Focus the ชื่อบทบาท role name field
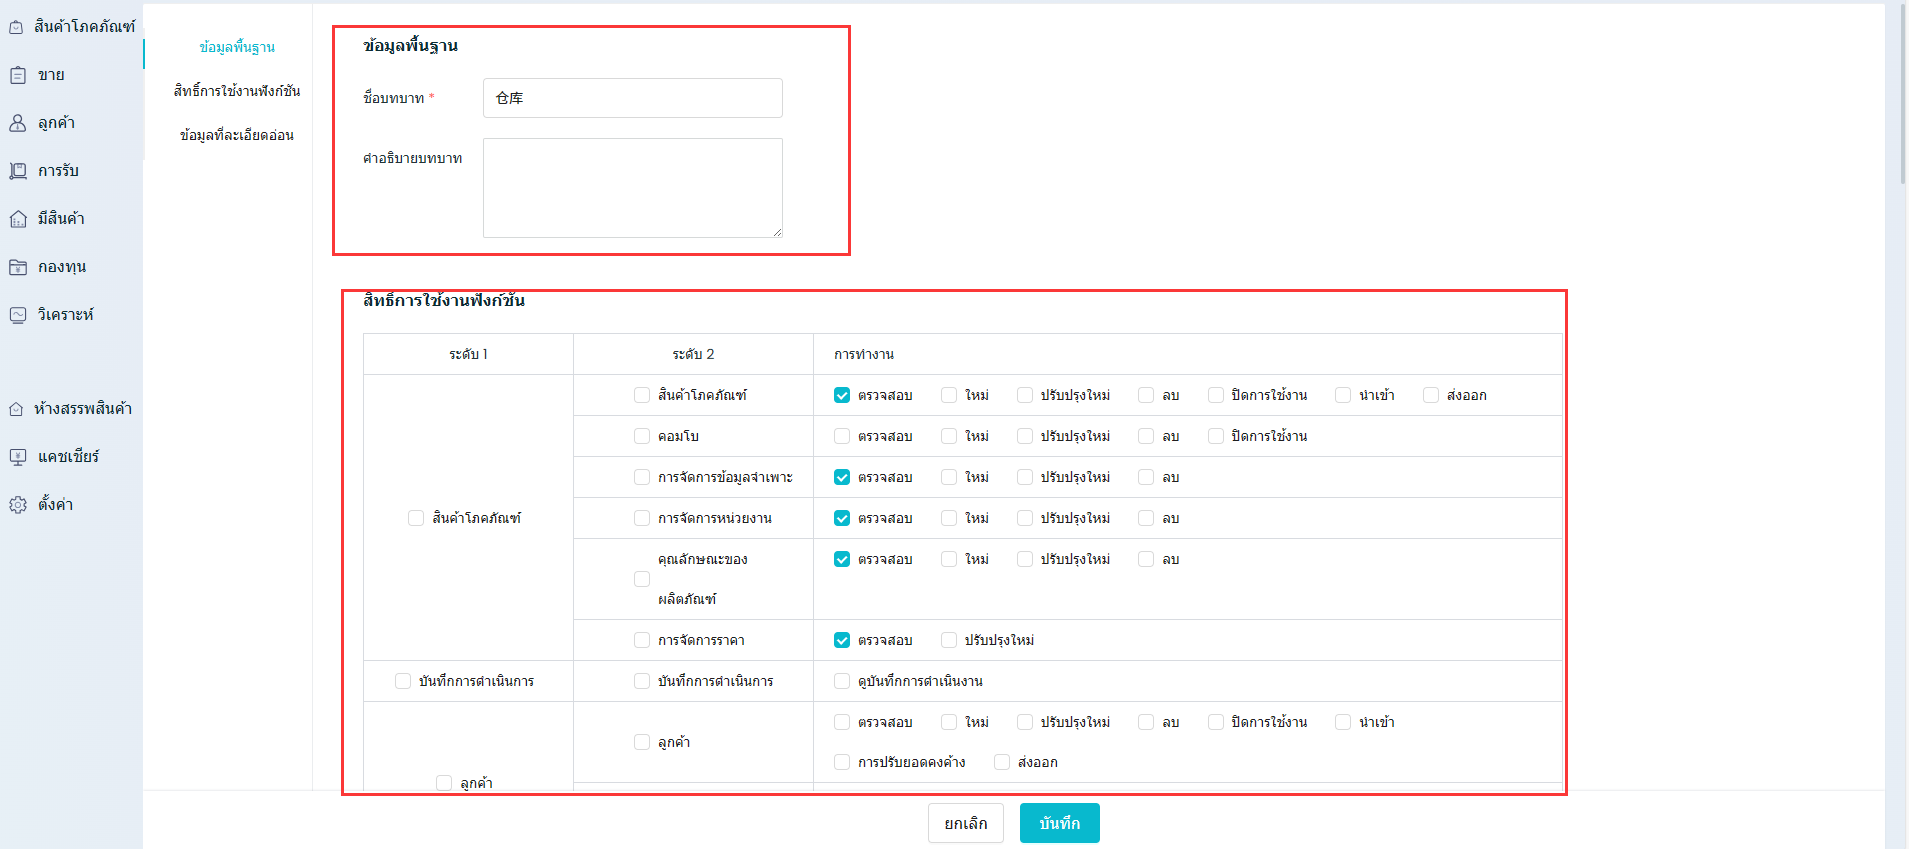This screenshot has height=849, width=1909. pos(632,98)
